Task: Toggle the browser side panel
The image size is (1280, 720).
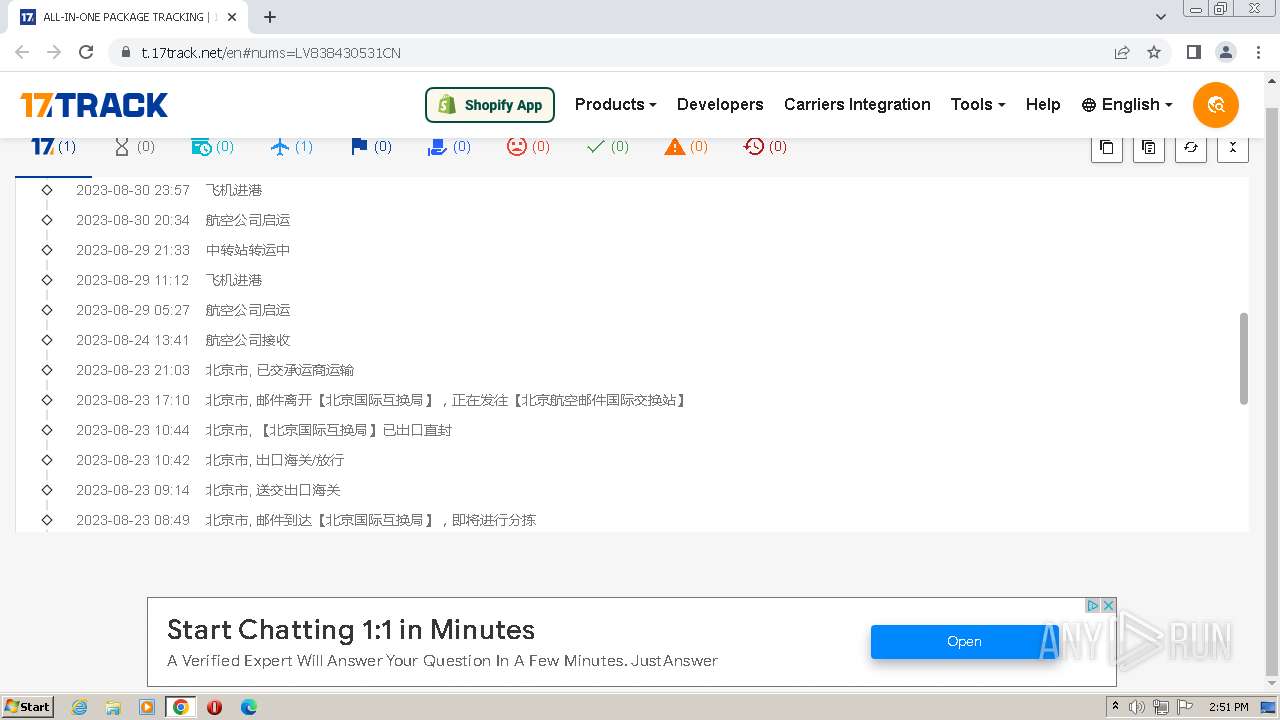Action: pos(1193,52)
